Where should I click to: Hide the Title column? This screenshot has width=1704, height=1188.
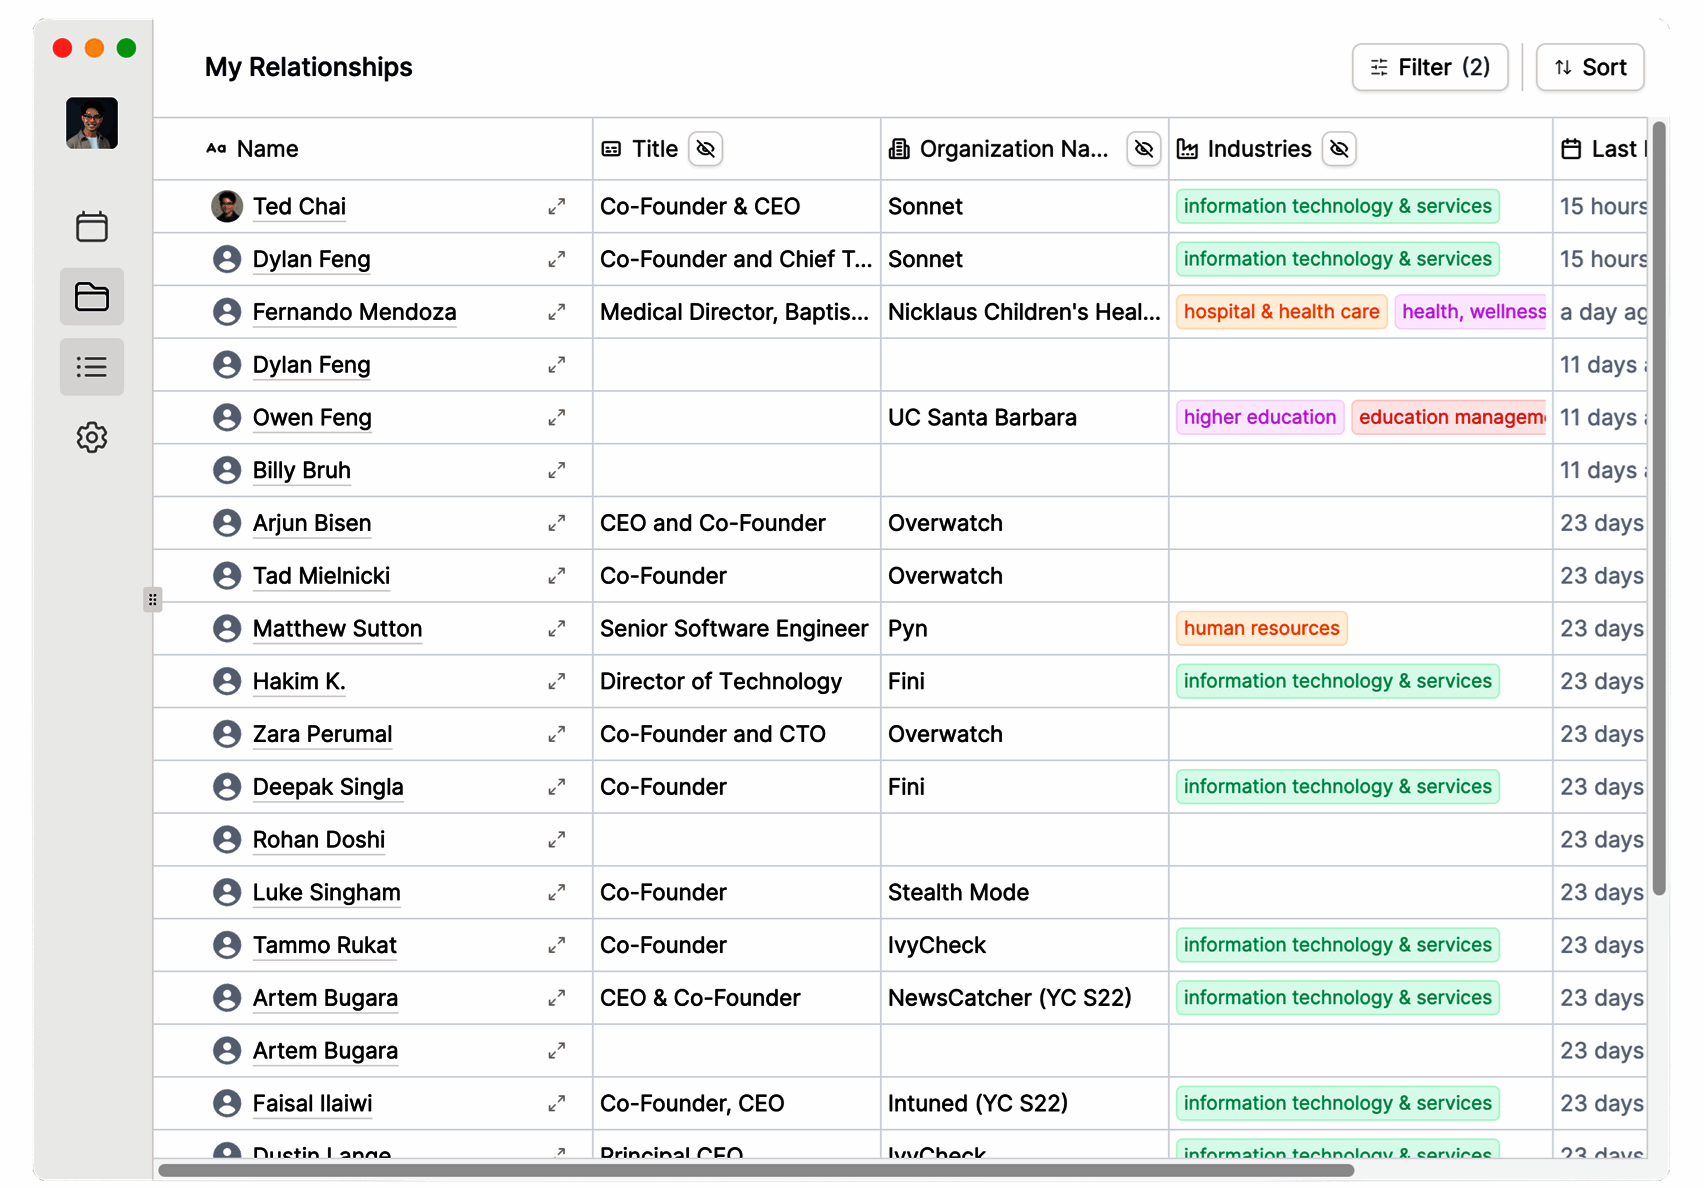point(706,149)
